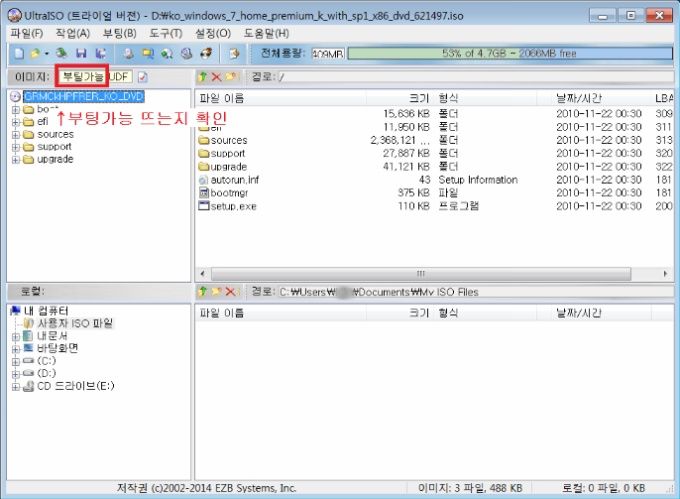Expand the efi folder tree node
Screen dimensions: 680x499
[x=16, y=122]
